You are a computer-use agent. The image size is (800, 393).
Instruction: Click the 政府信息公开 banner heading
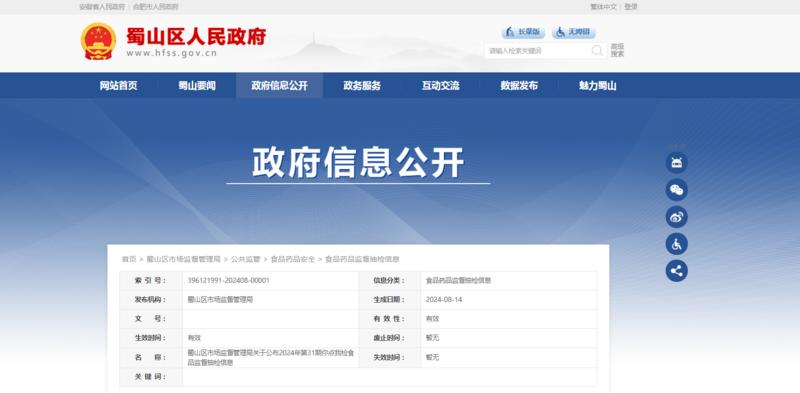point(358,163)
